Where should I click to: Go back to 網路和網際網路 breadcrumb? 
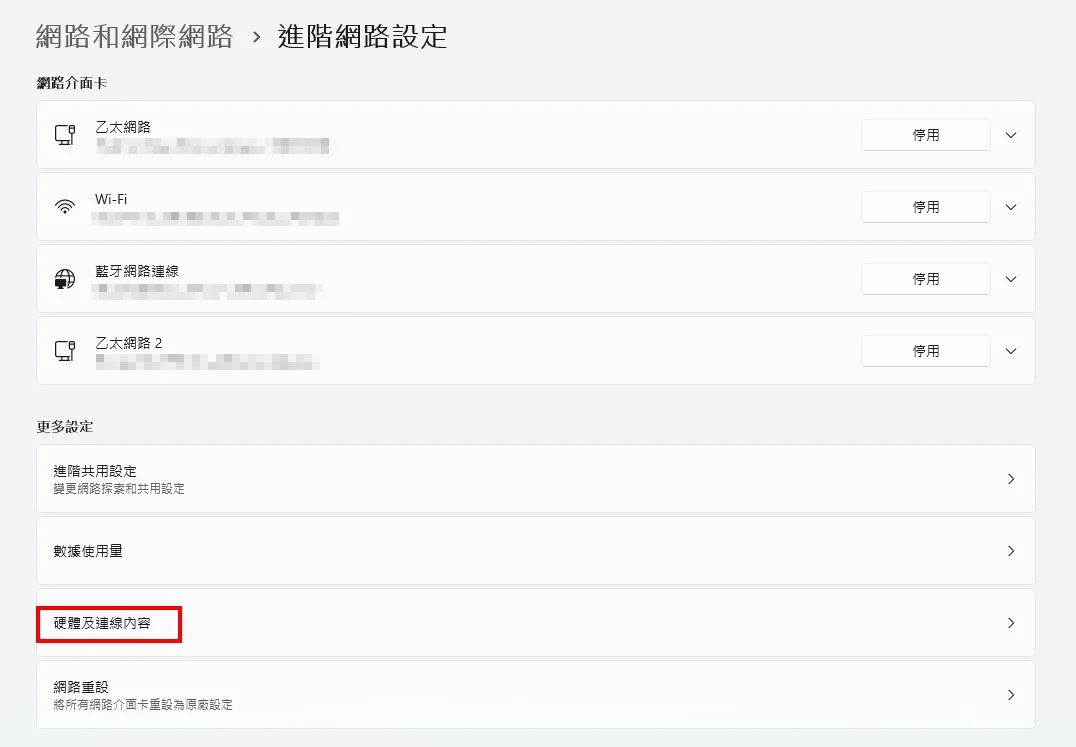coord(134,36)
